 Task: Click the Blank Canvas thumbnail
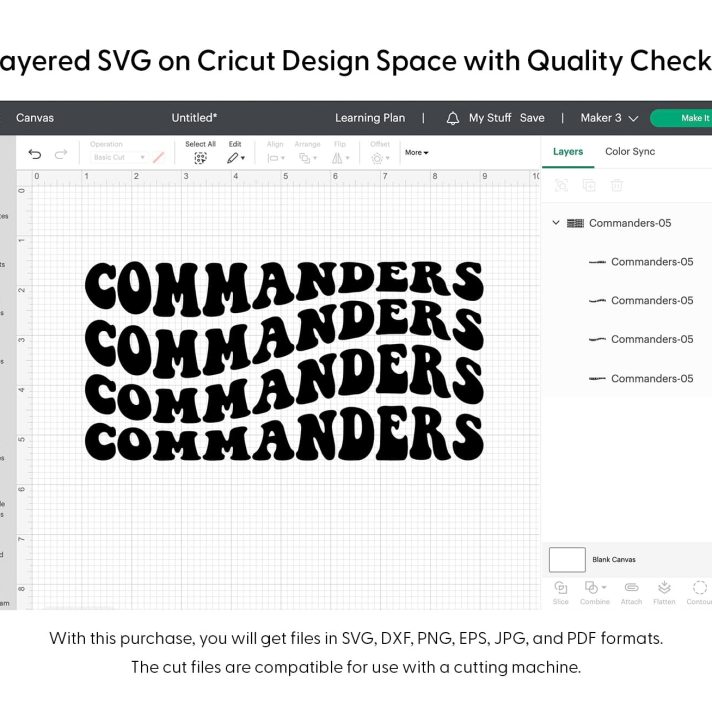[567, 559]
